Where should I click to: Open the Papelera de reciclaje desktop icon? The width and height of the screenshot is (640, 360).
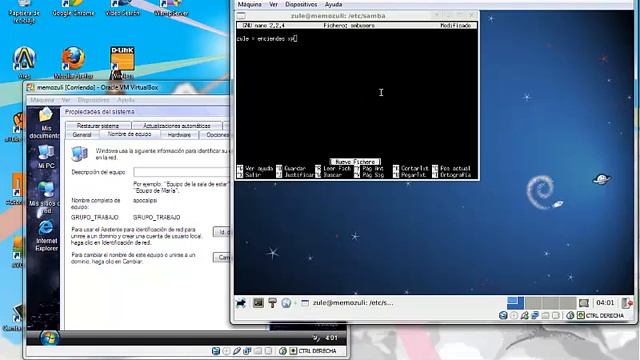point(24,11)
